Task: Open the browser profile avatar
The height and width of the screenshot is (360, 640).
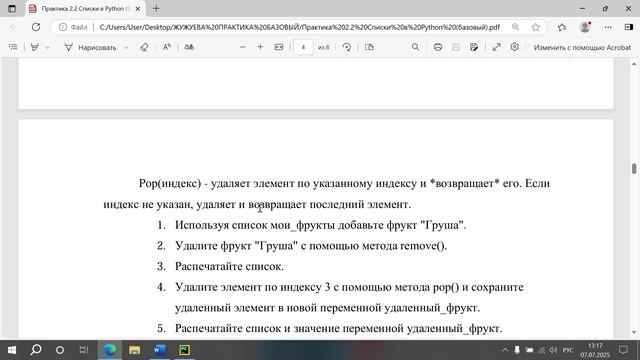Action: [585, 27]
